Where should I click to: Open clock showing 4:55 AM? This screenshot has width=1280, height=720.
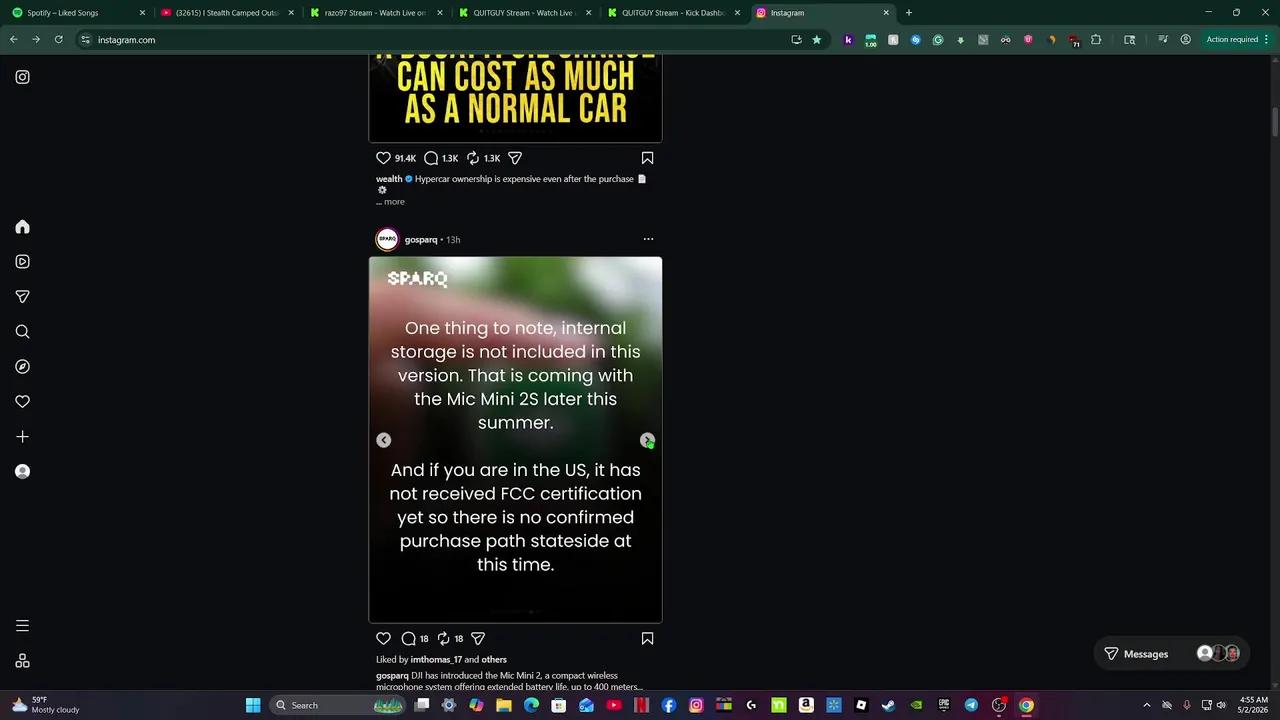(1254, 705)
